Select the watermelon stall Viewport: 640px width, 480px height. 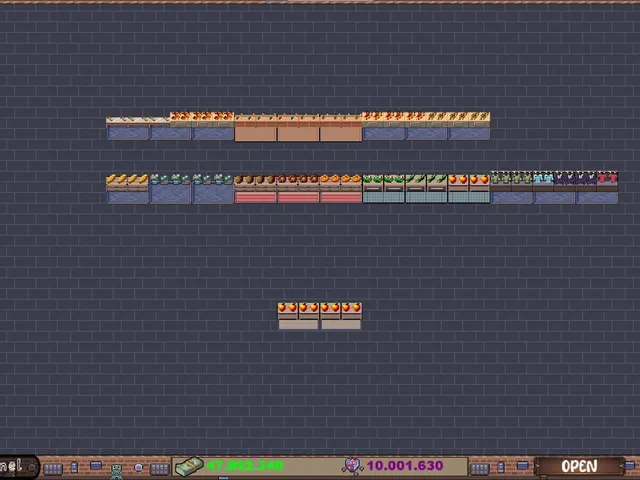click(x=384, y=188)
